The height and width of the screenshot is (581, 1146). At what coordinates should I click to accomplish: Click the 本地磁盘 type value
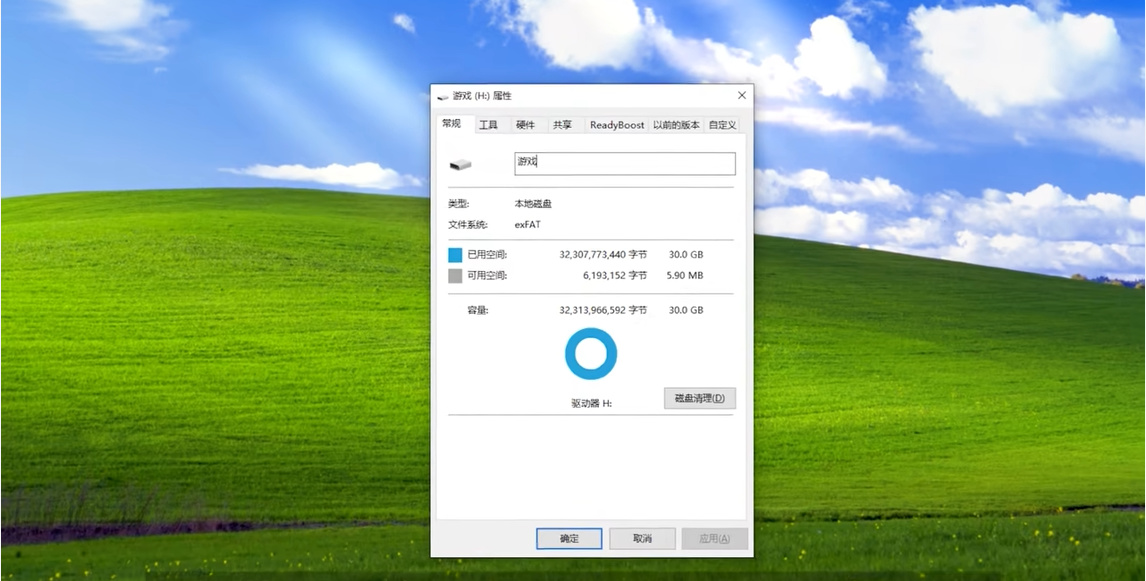pos(534,204)
